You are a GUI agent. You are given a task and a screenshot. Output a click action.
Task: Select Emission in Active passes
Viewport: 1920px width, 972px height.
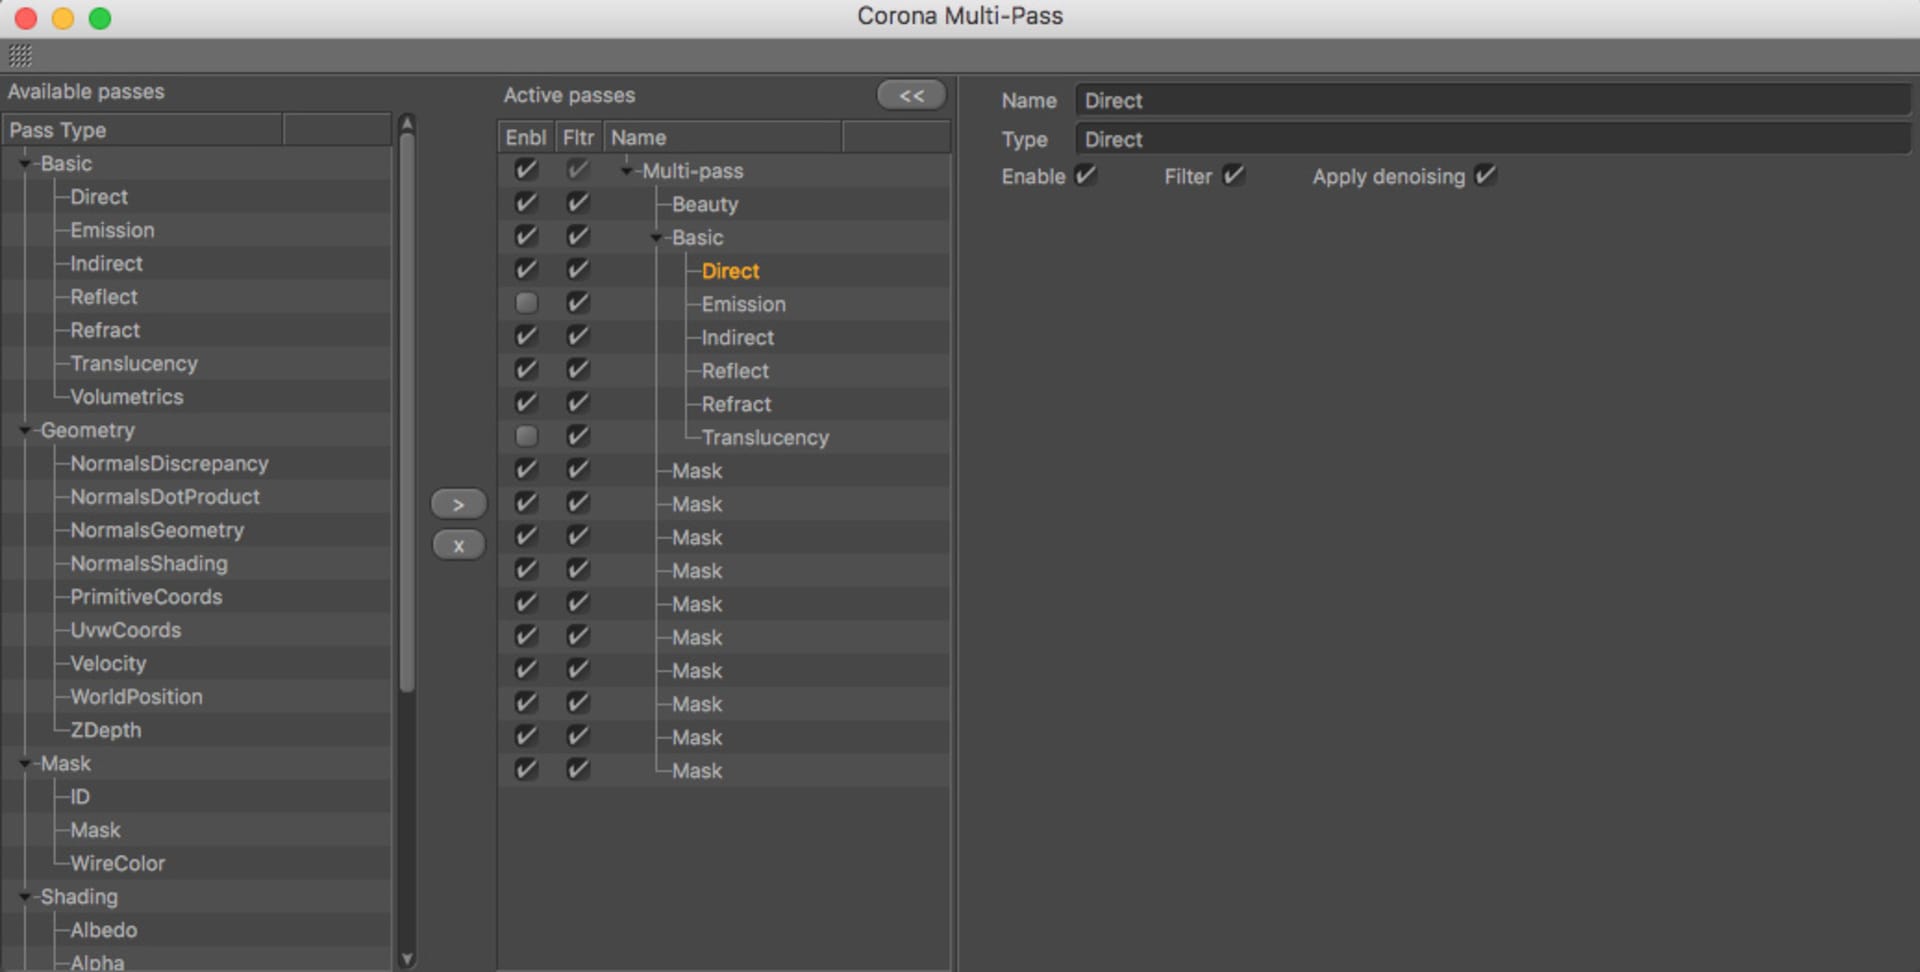point(743,304)
